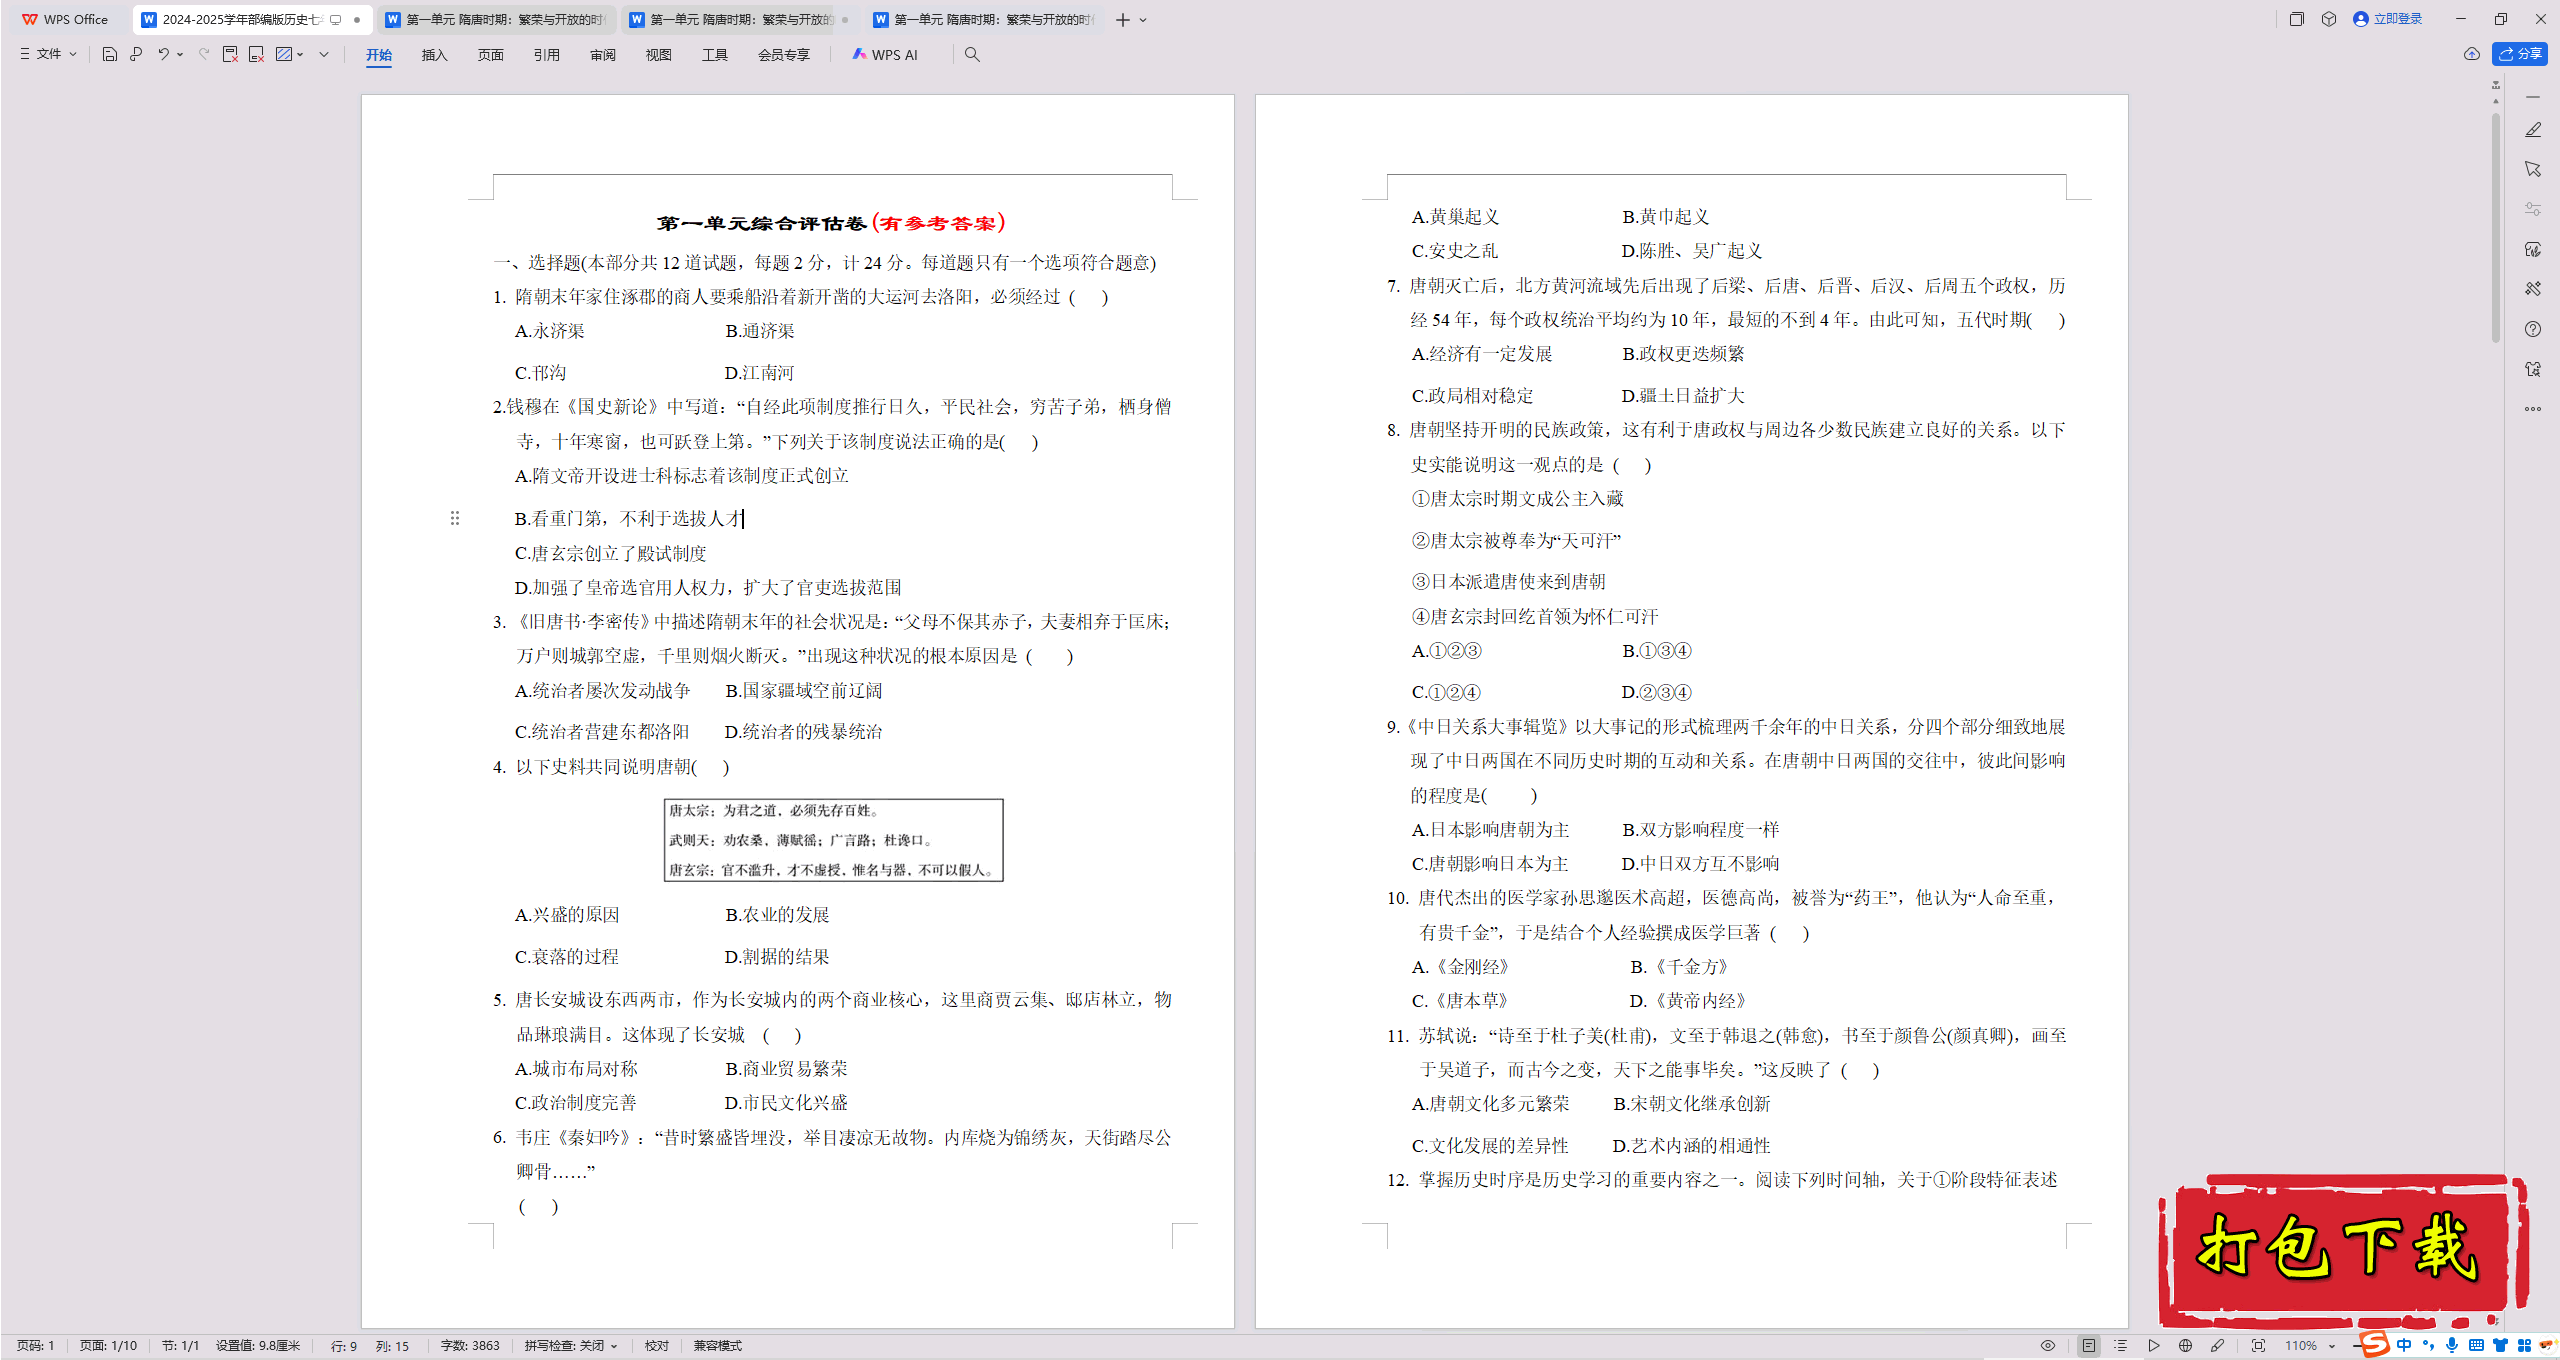
Task: Switch to the 审阅 ribbon tab
Action: (x=602, y=55)
